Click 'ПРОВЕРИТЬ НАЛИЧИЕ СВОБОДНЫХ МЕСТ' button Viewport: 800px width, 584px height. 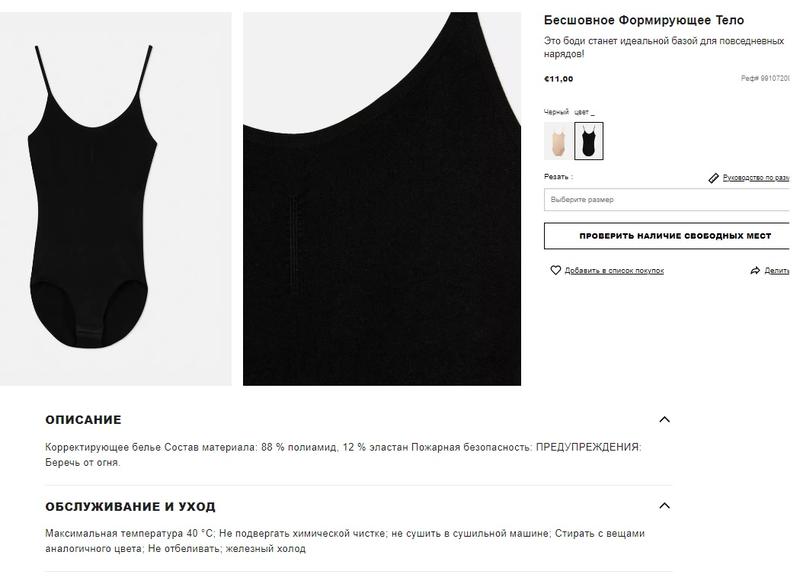click(x=667, y=236)
